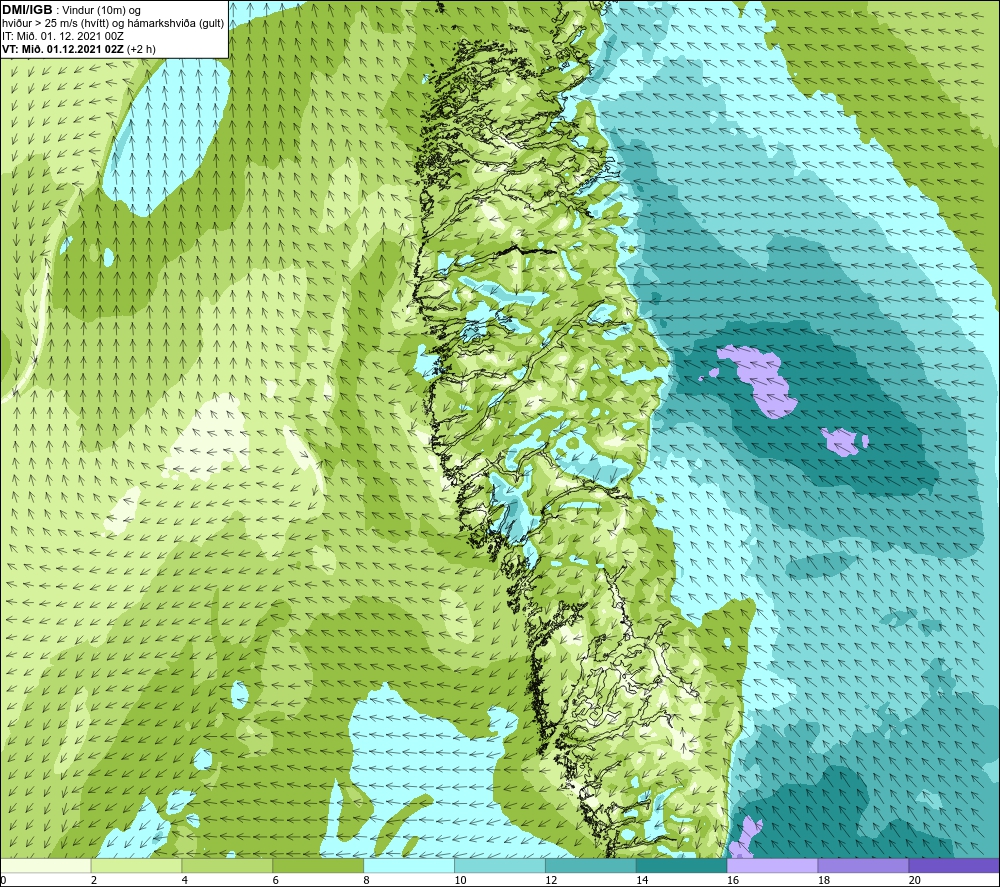
Task: Click the legend tick label "12"
Action: point(551,880)
